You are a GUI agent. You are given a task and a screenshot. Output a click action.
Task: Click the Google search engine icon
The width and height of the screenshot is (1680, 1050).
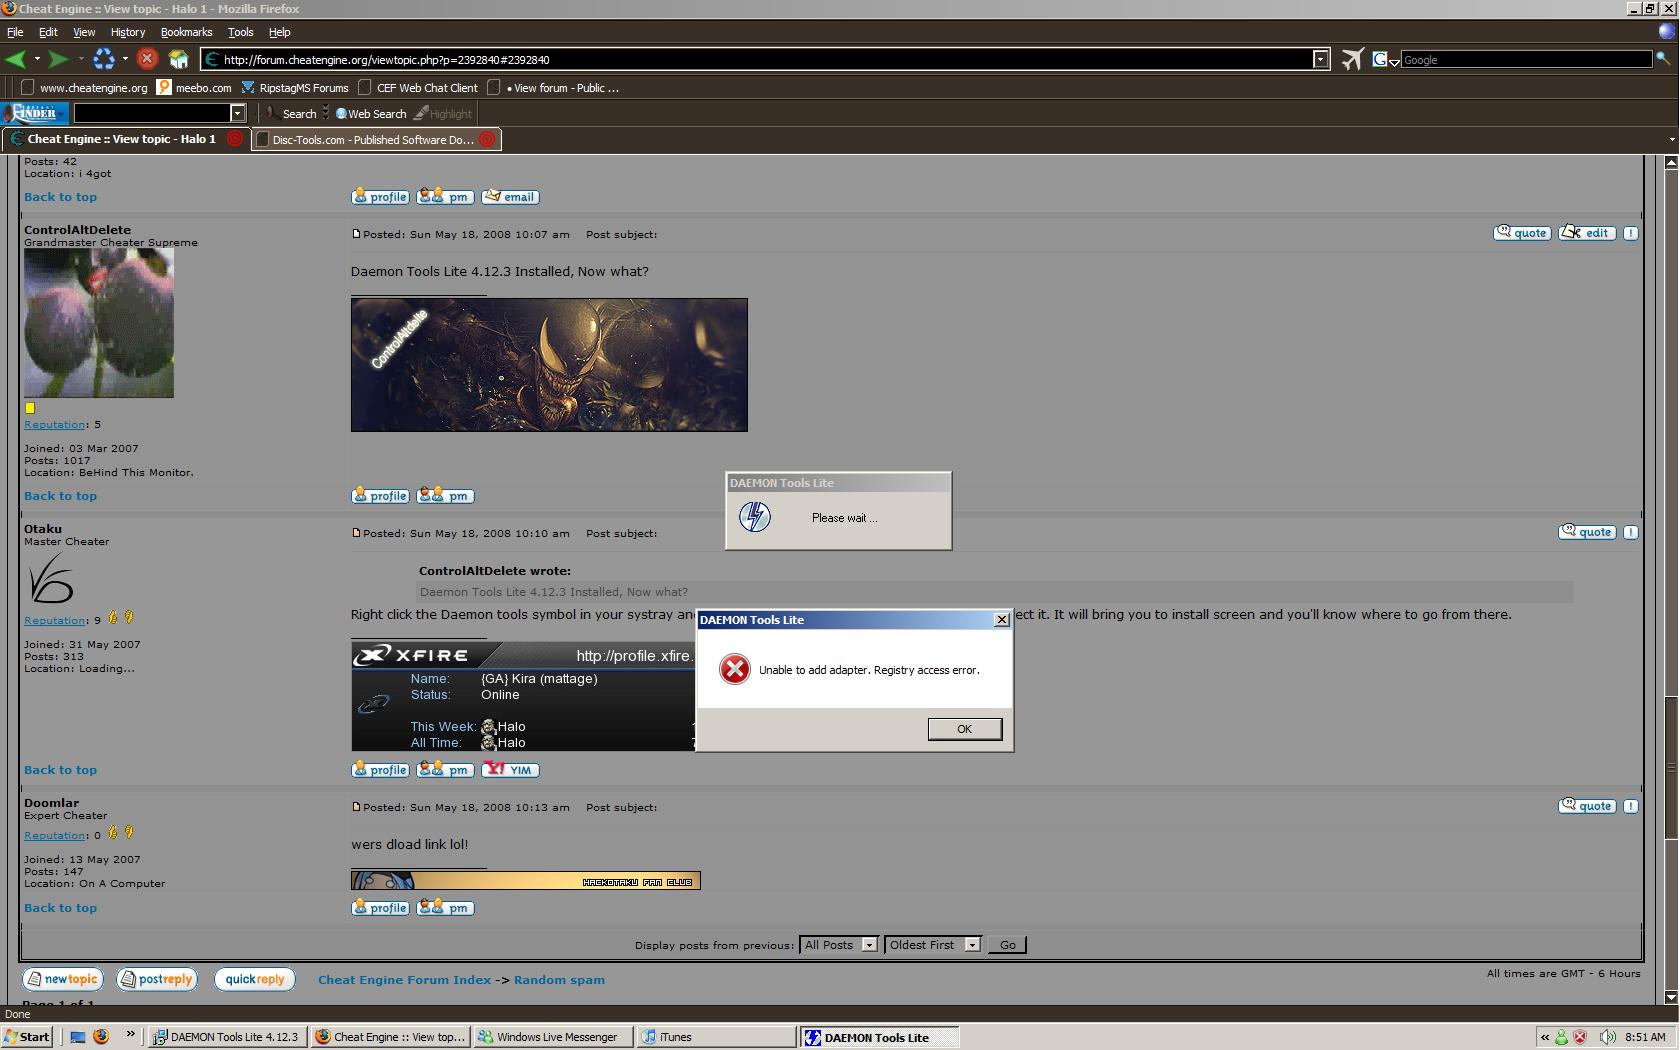tap(1380, 60)
